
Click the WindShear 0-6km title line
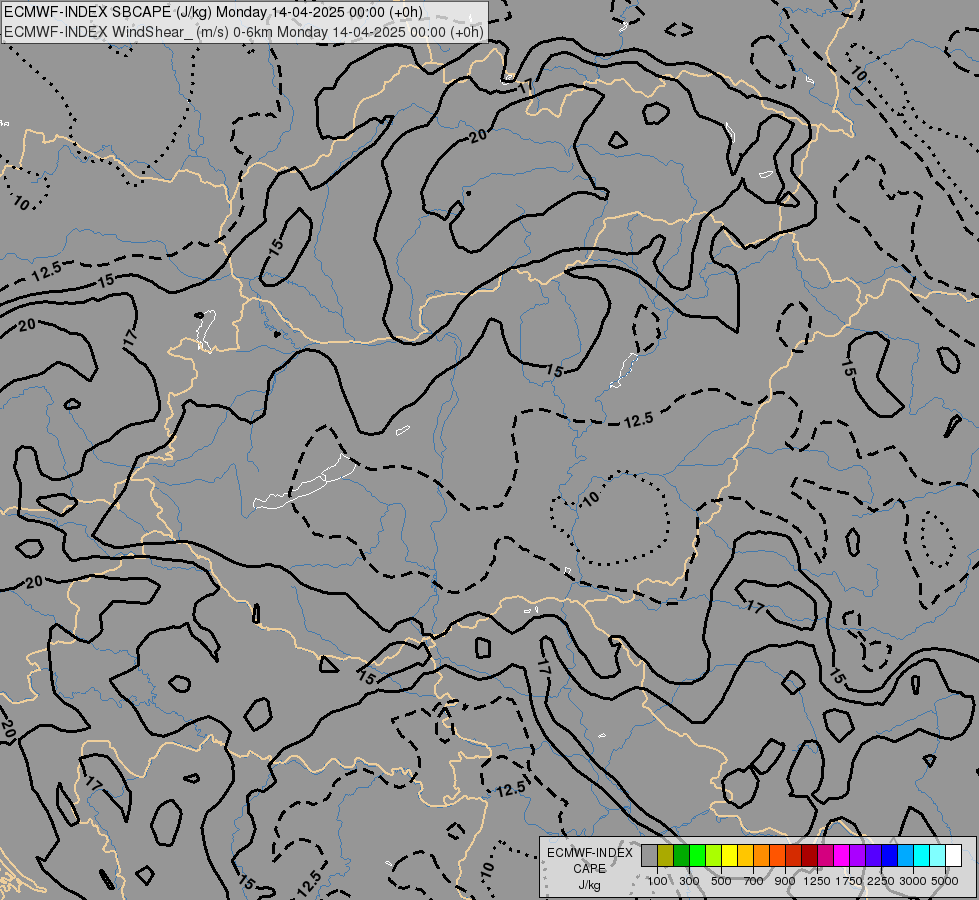(x=244, y=32)
